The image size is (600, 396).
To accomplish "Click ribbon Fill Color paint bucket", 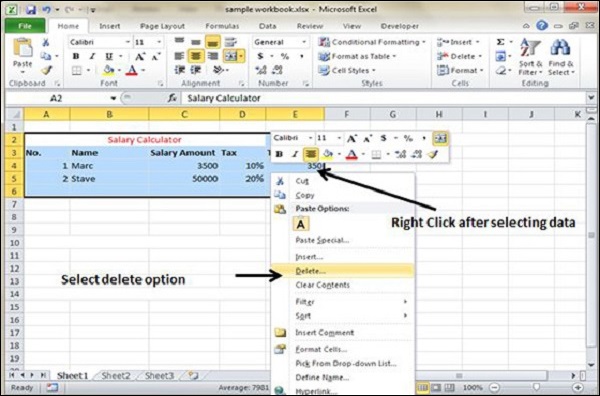I will pyautogui.click(x=109, y=70).
